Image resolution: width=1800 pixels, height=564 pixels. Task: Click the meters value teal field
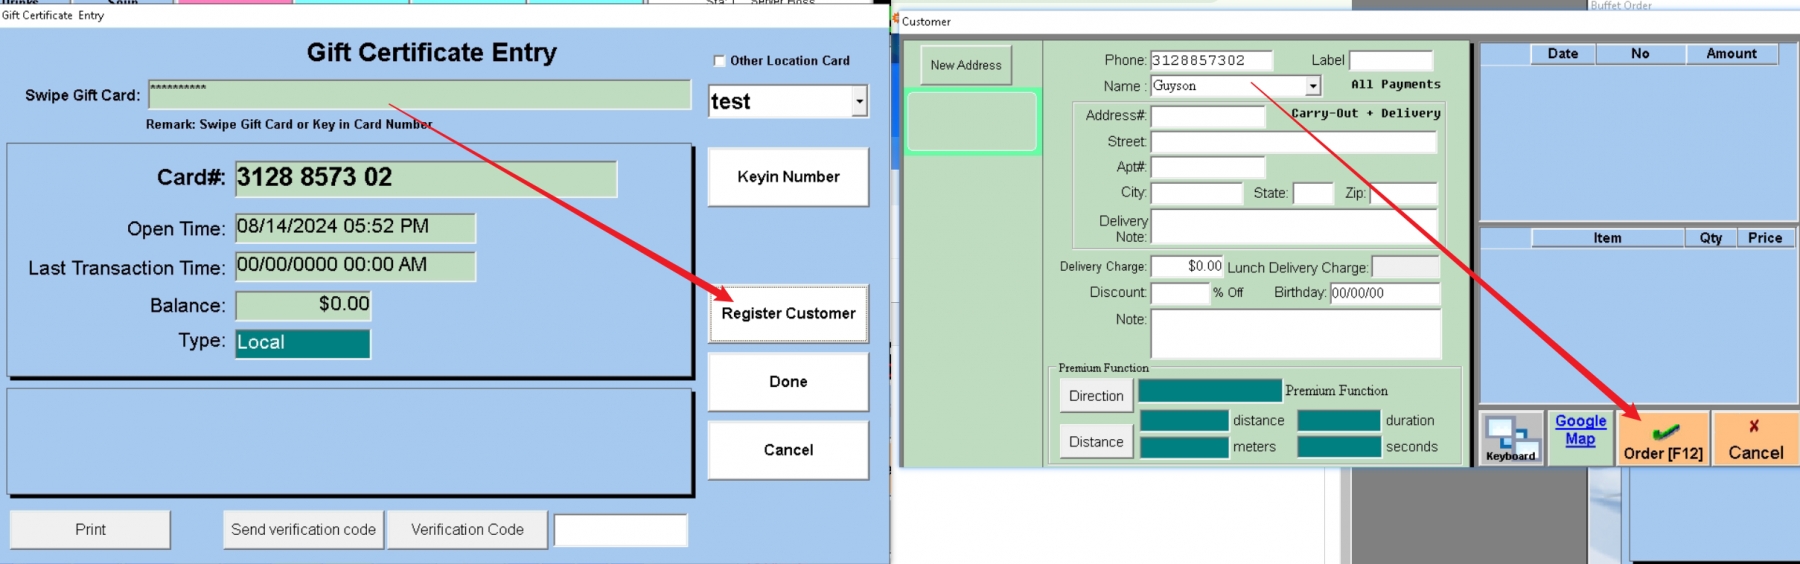(1184, 447)
